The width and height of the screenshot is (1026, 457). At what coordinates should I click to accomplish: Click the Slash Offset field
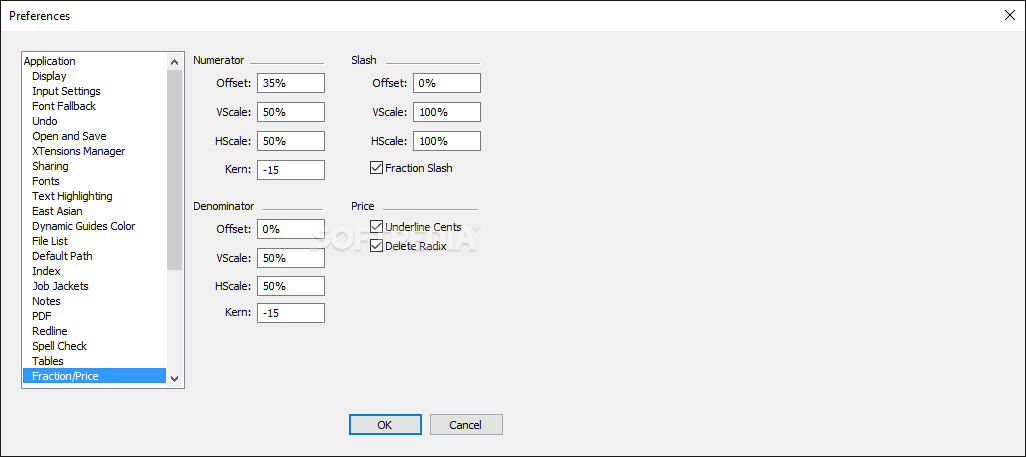447,83
